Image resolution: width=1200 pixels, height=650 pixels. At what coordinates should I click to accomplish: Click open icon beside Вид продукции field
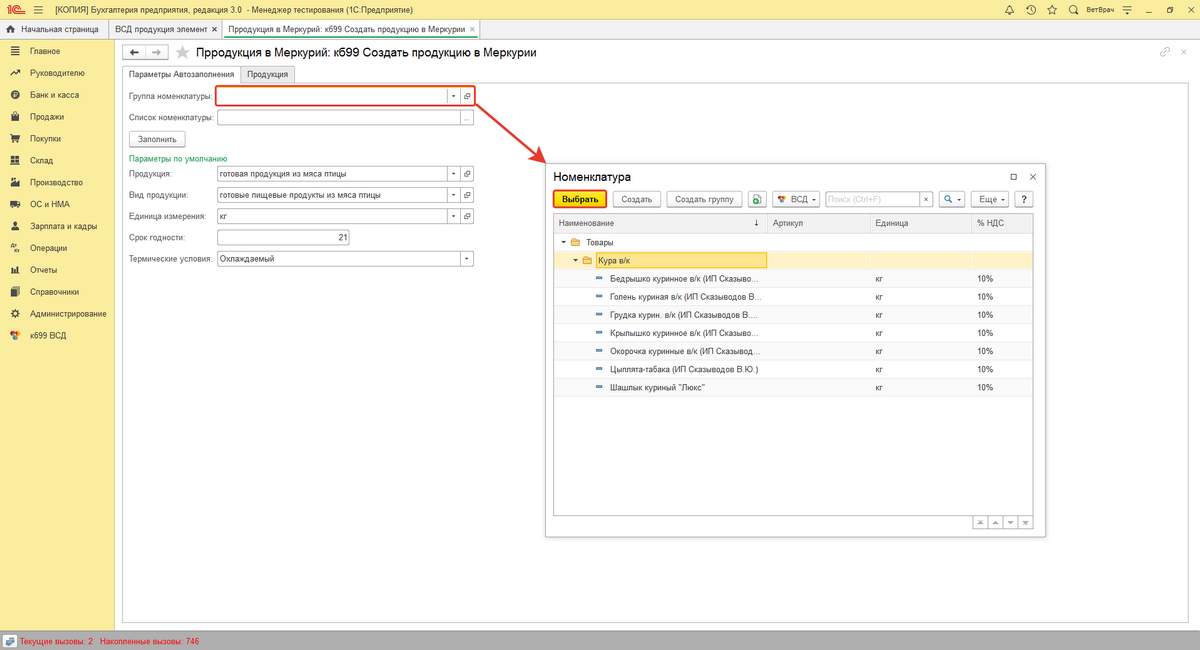tap(467, 194)
